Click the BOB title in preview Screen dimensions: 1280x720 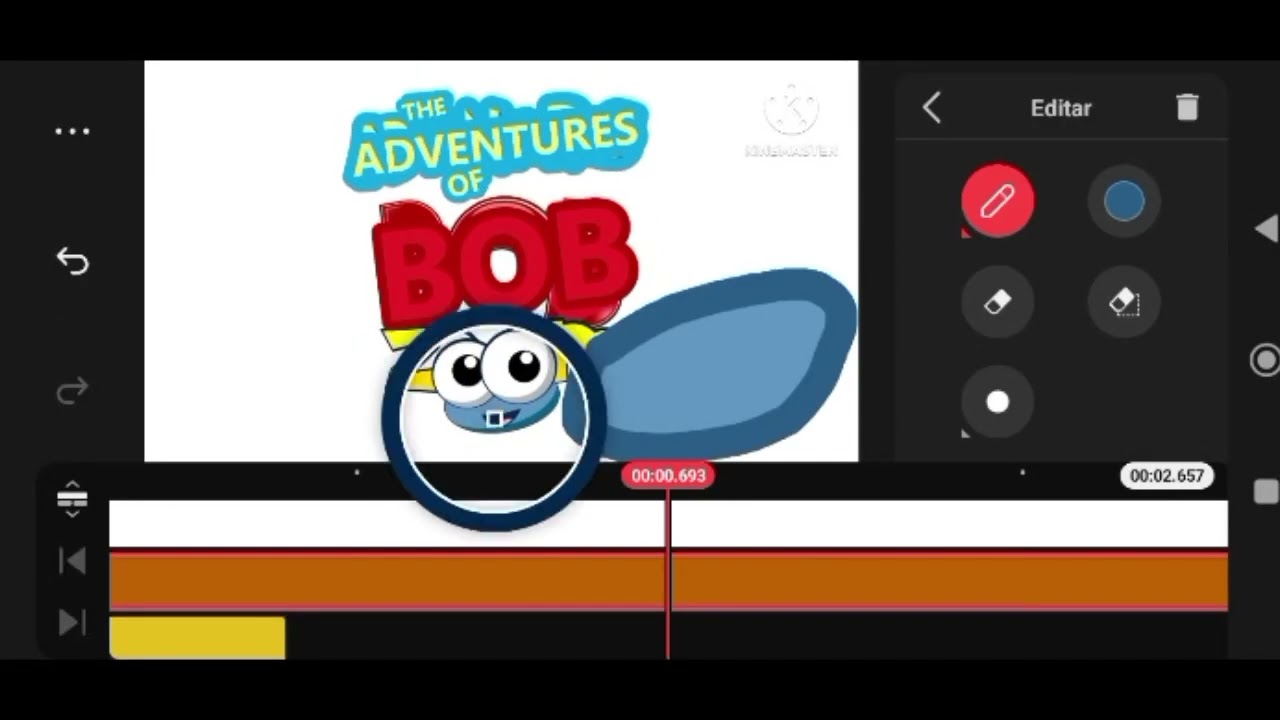point(505,262)
